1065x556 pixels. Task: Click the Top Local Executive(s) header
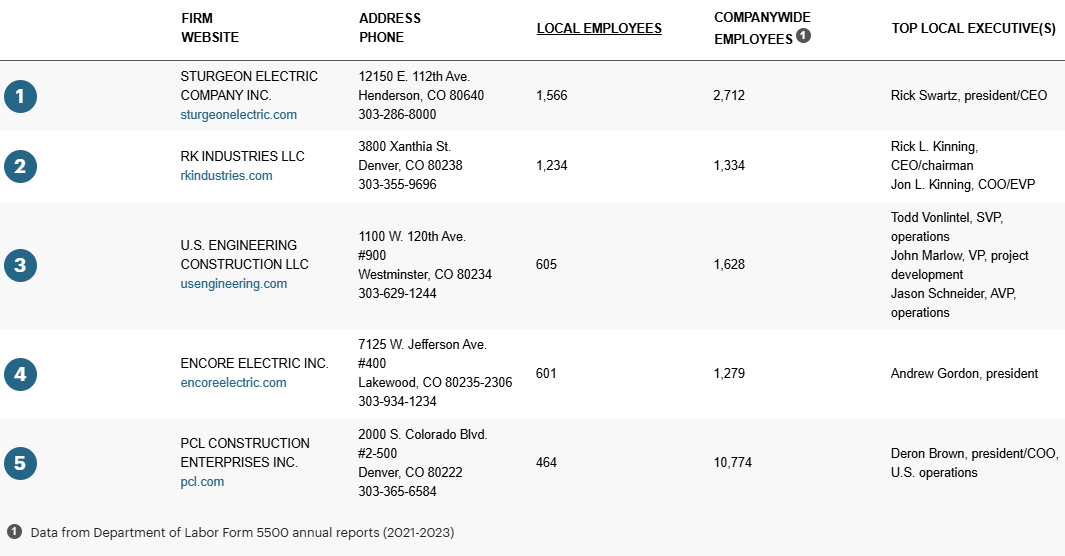pos(973,28)
